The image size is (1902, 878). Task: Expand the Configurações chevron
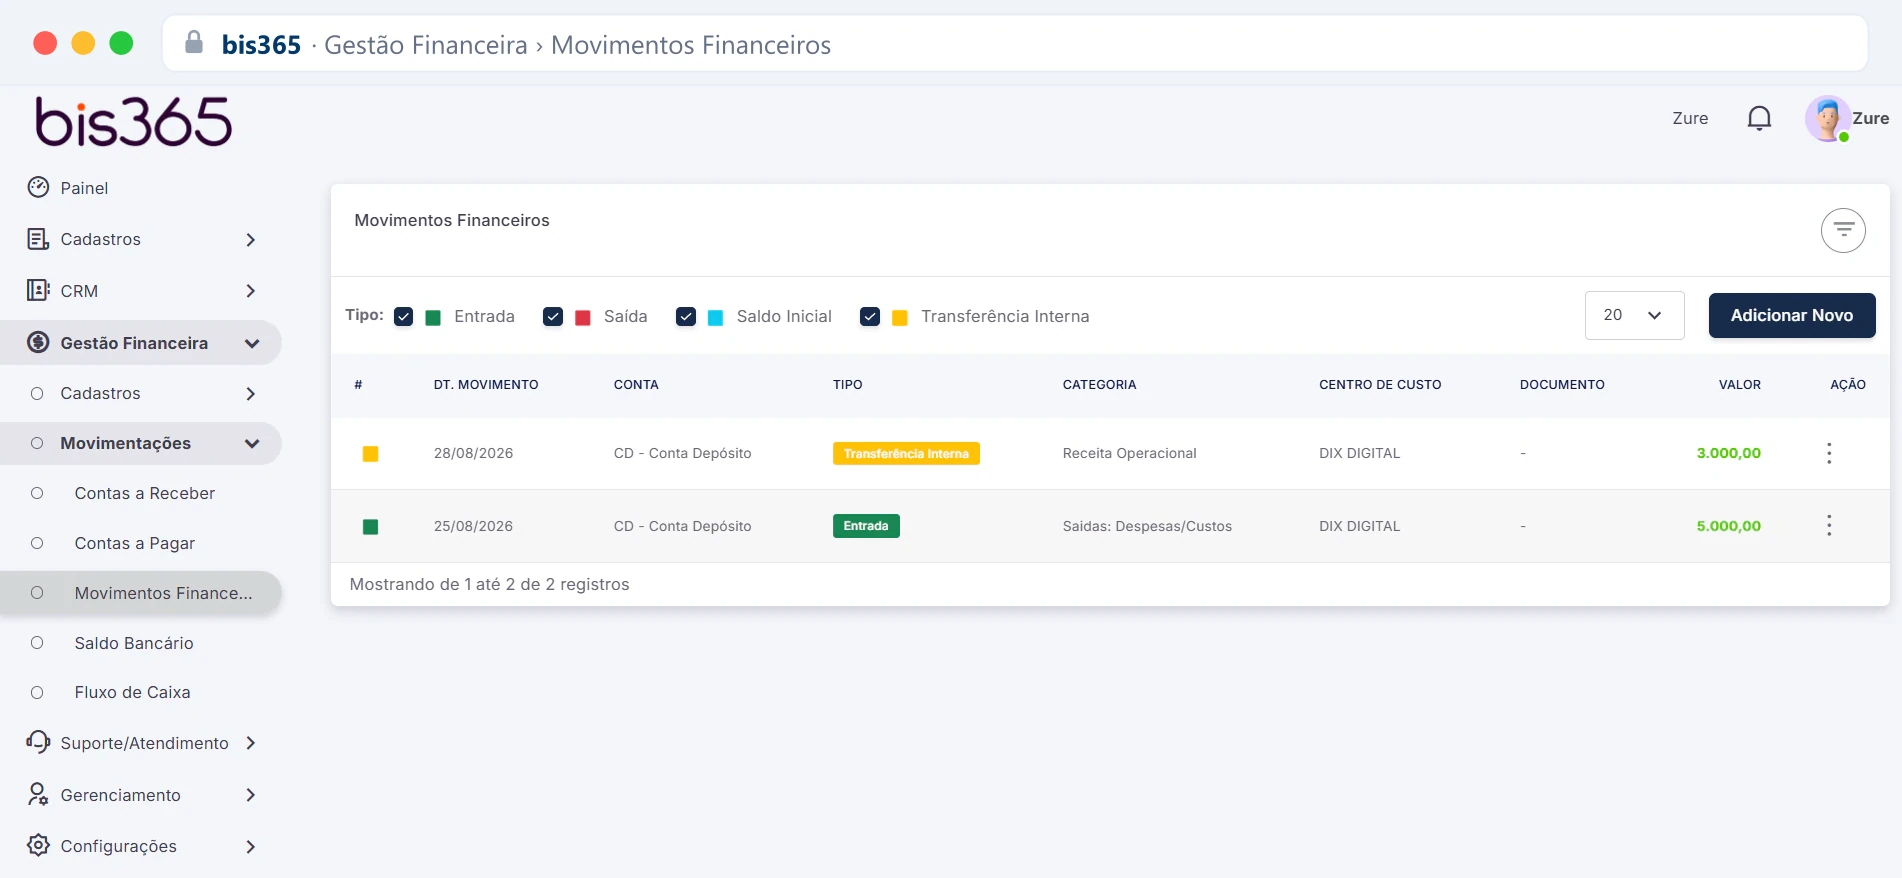pos(251,846)
